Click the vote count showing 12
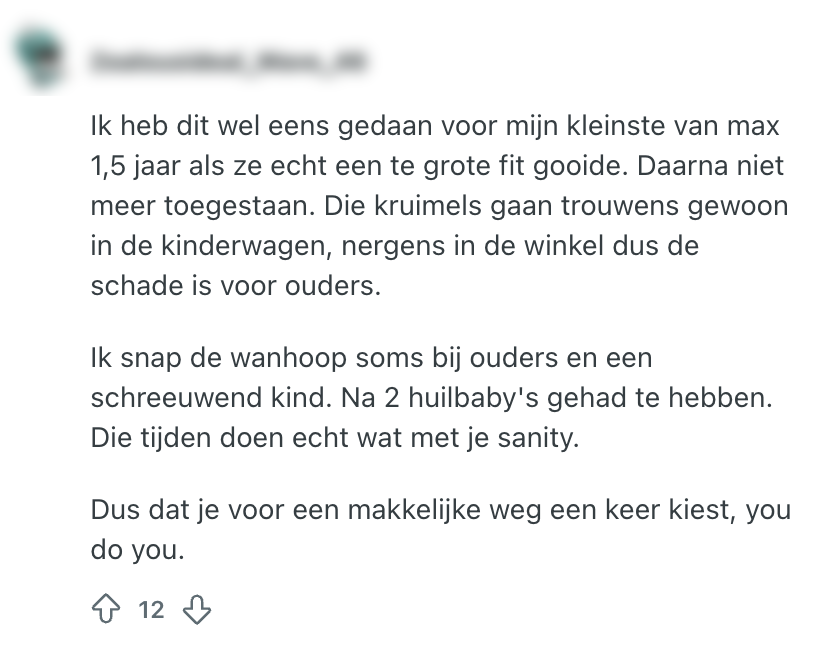Viewport: 828px width, 650px height. (x=151, y=609)
